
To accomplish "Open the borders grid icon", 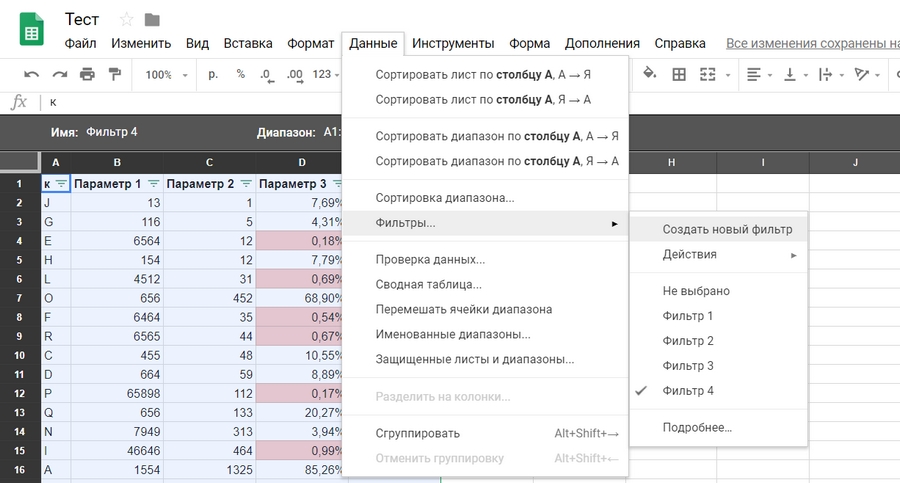I will (679, 74).
